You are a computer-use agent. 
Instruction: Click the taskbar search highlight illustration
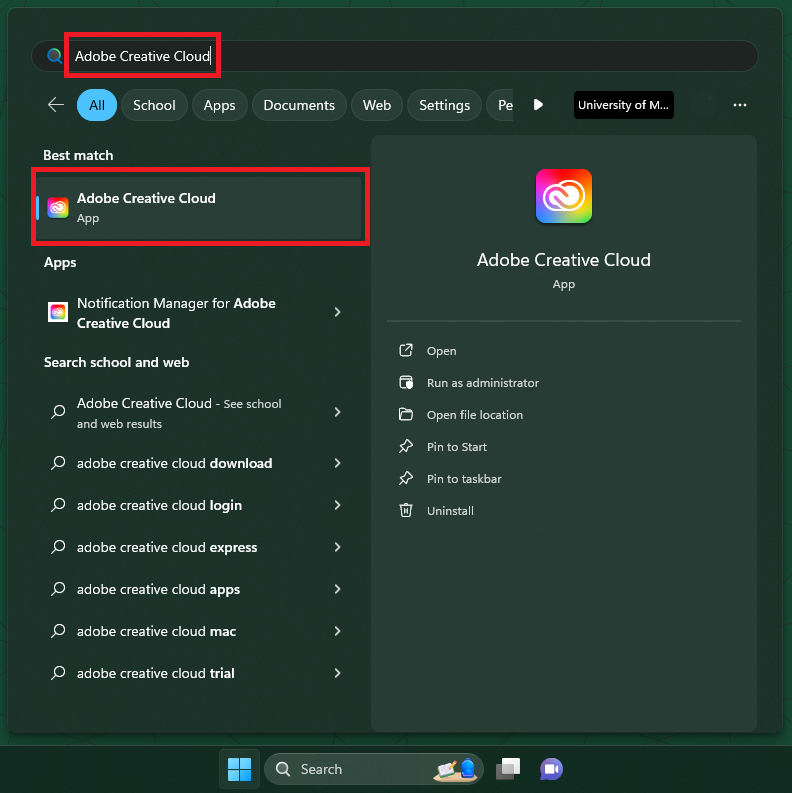point(455,769)
